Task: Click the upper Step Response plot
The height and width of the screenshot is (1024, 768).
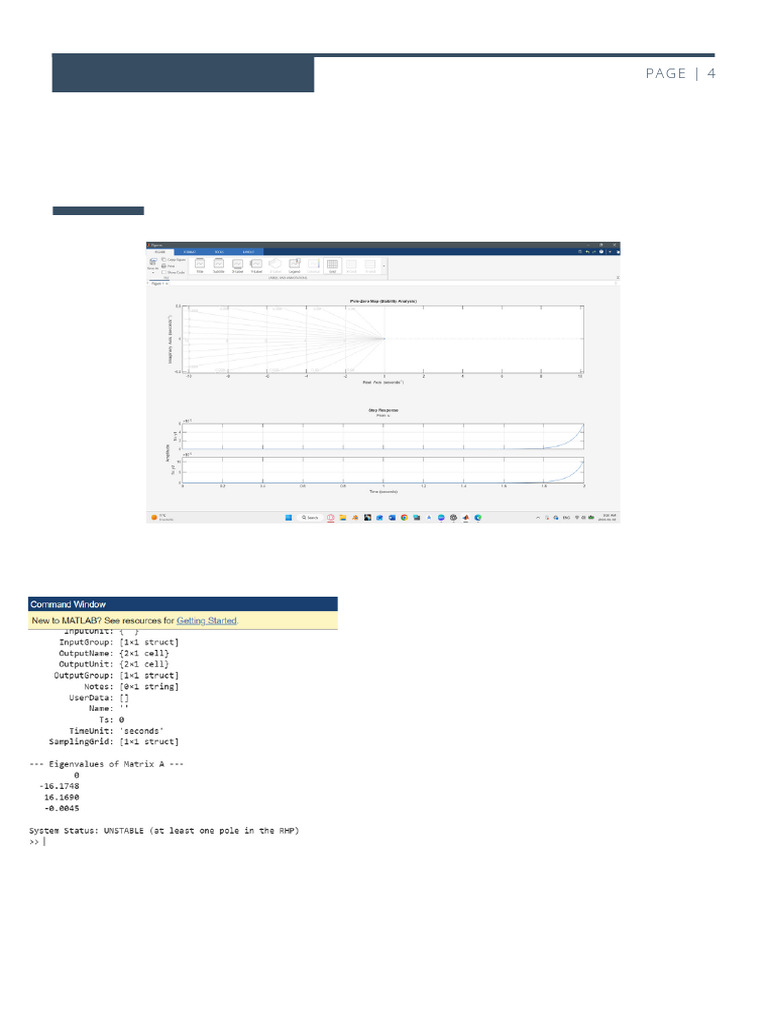Action: tap(384, 436)
